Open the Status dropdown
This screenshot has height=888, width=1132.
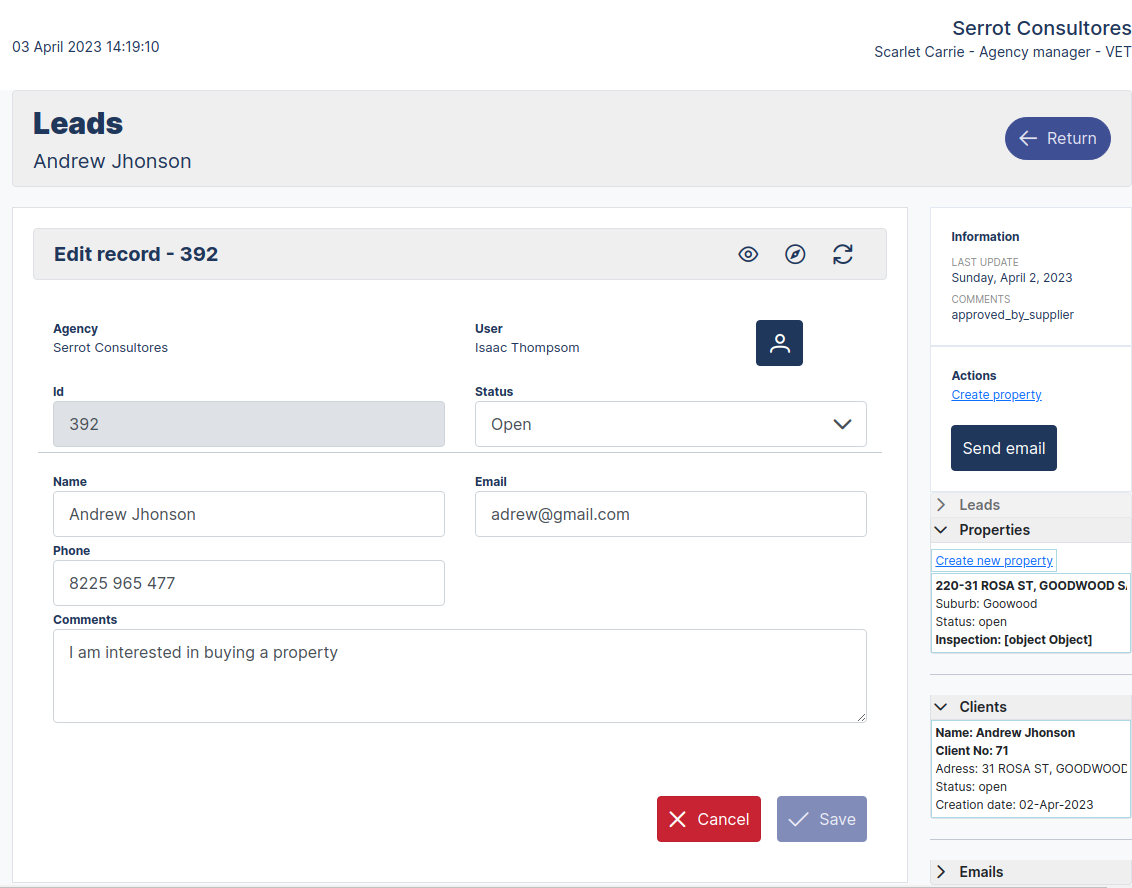coord(670,424)
